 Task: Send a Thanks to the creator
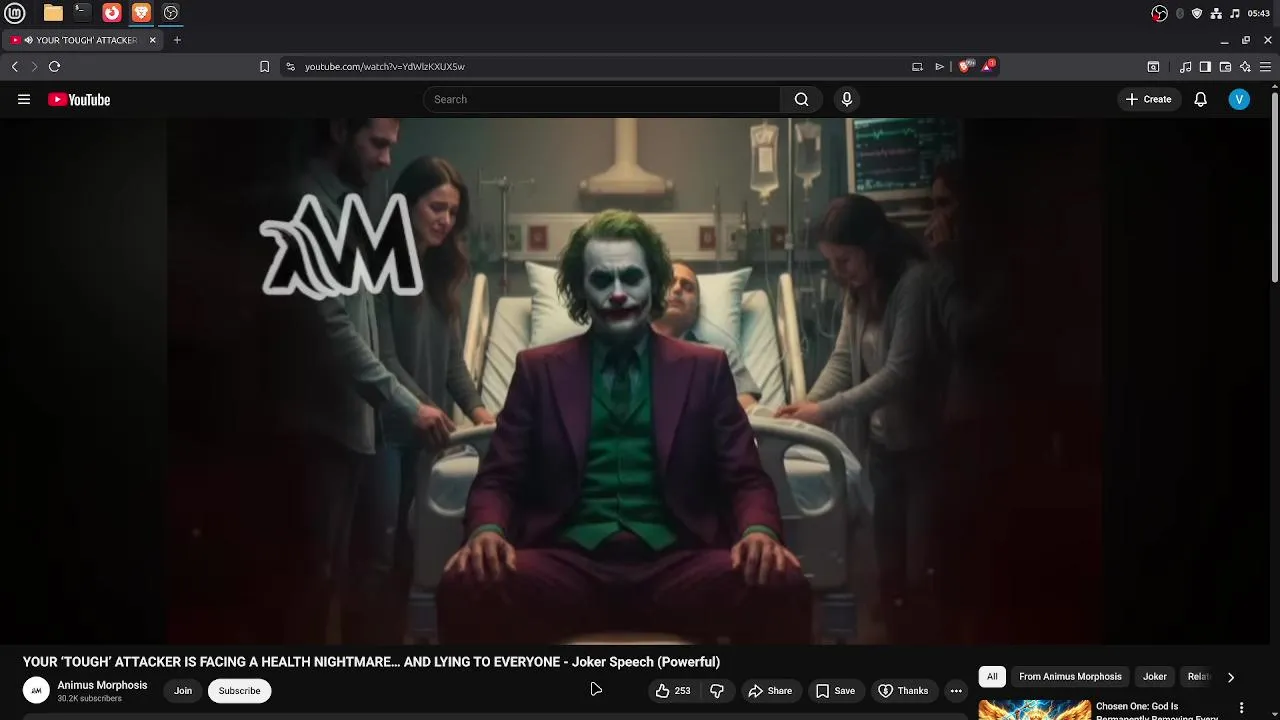point(903,690)
